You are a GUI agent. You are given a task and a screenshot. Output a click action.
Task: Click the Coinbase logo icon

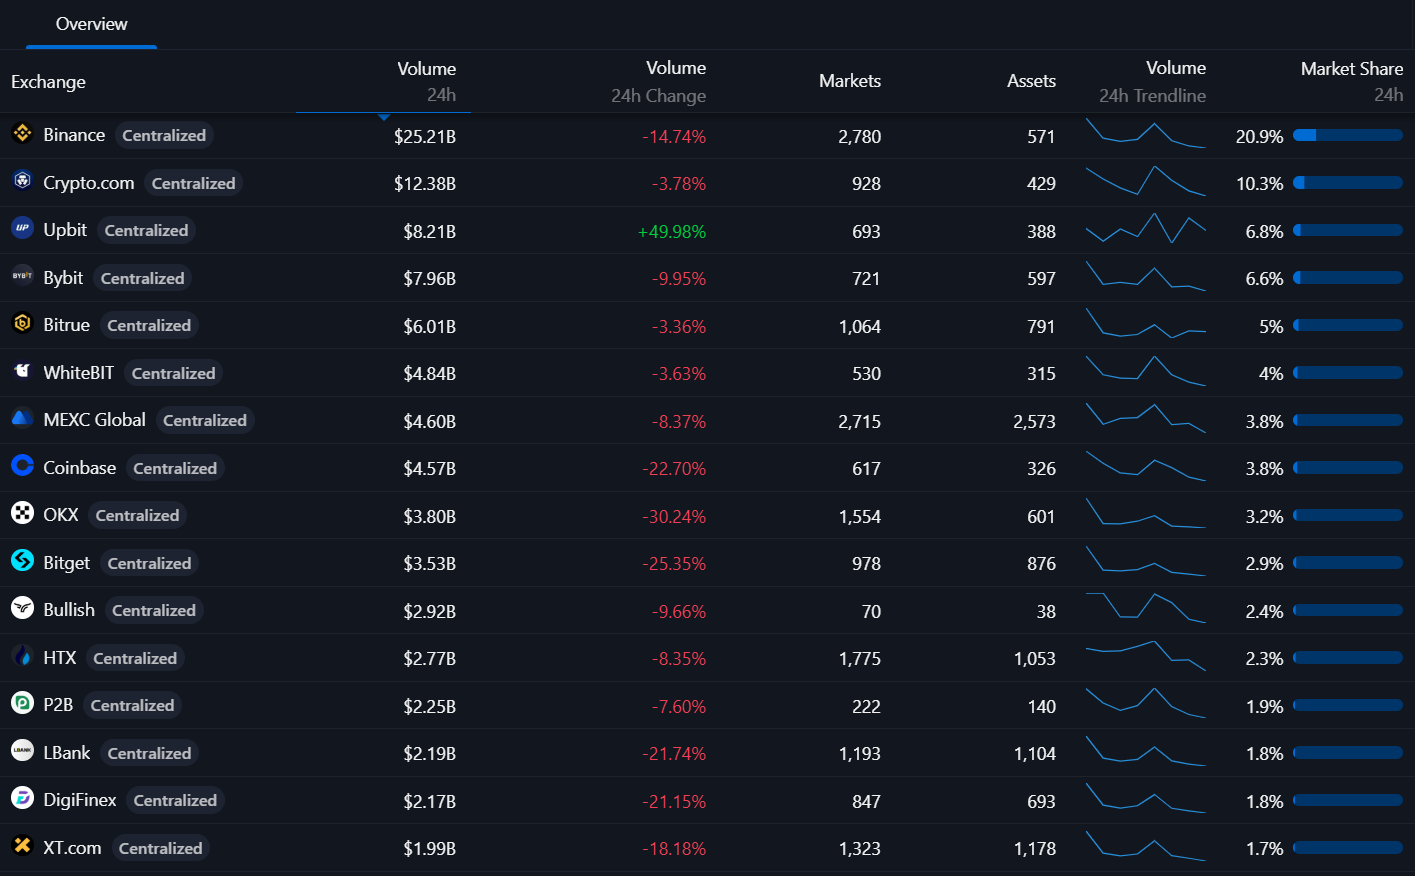[x=22, y=466]
